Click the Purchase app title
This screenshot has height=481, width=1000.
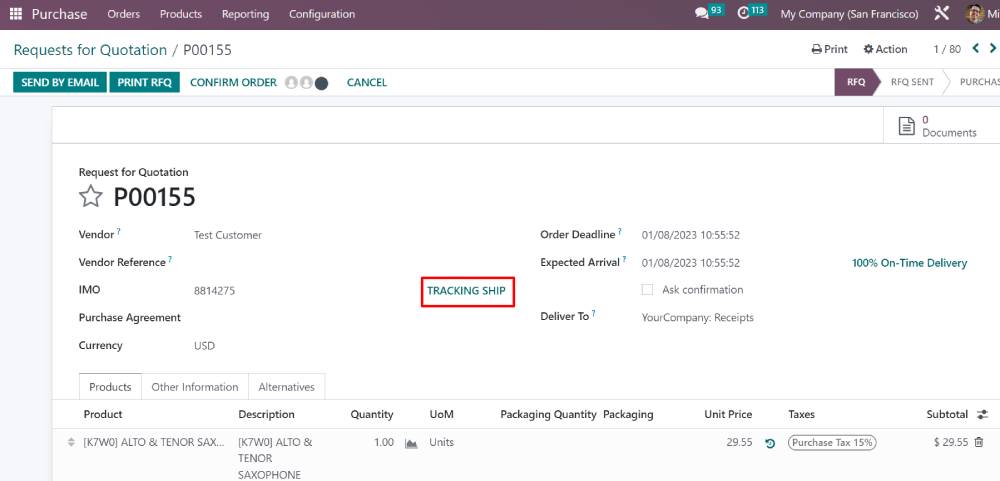(x=59, y=14)
